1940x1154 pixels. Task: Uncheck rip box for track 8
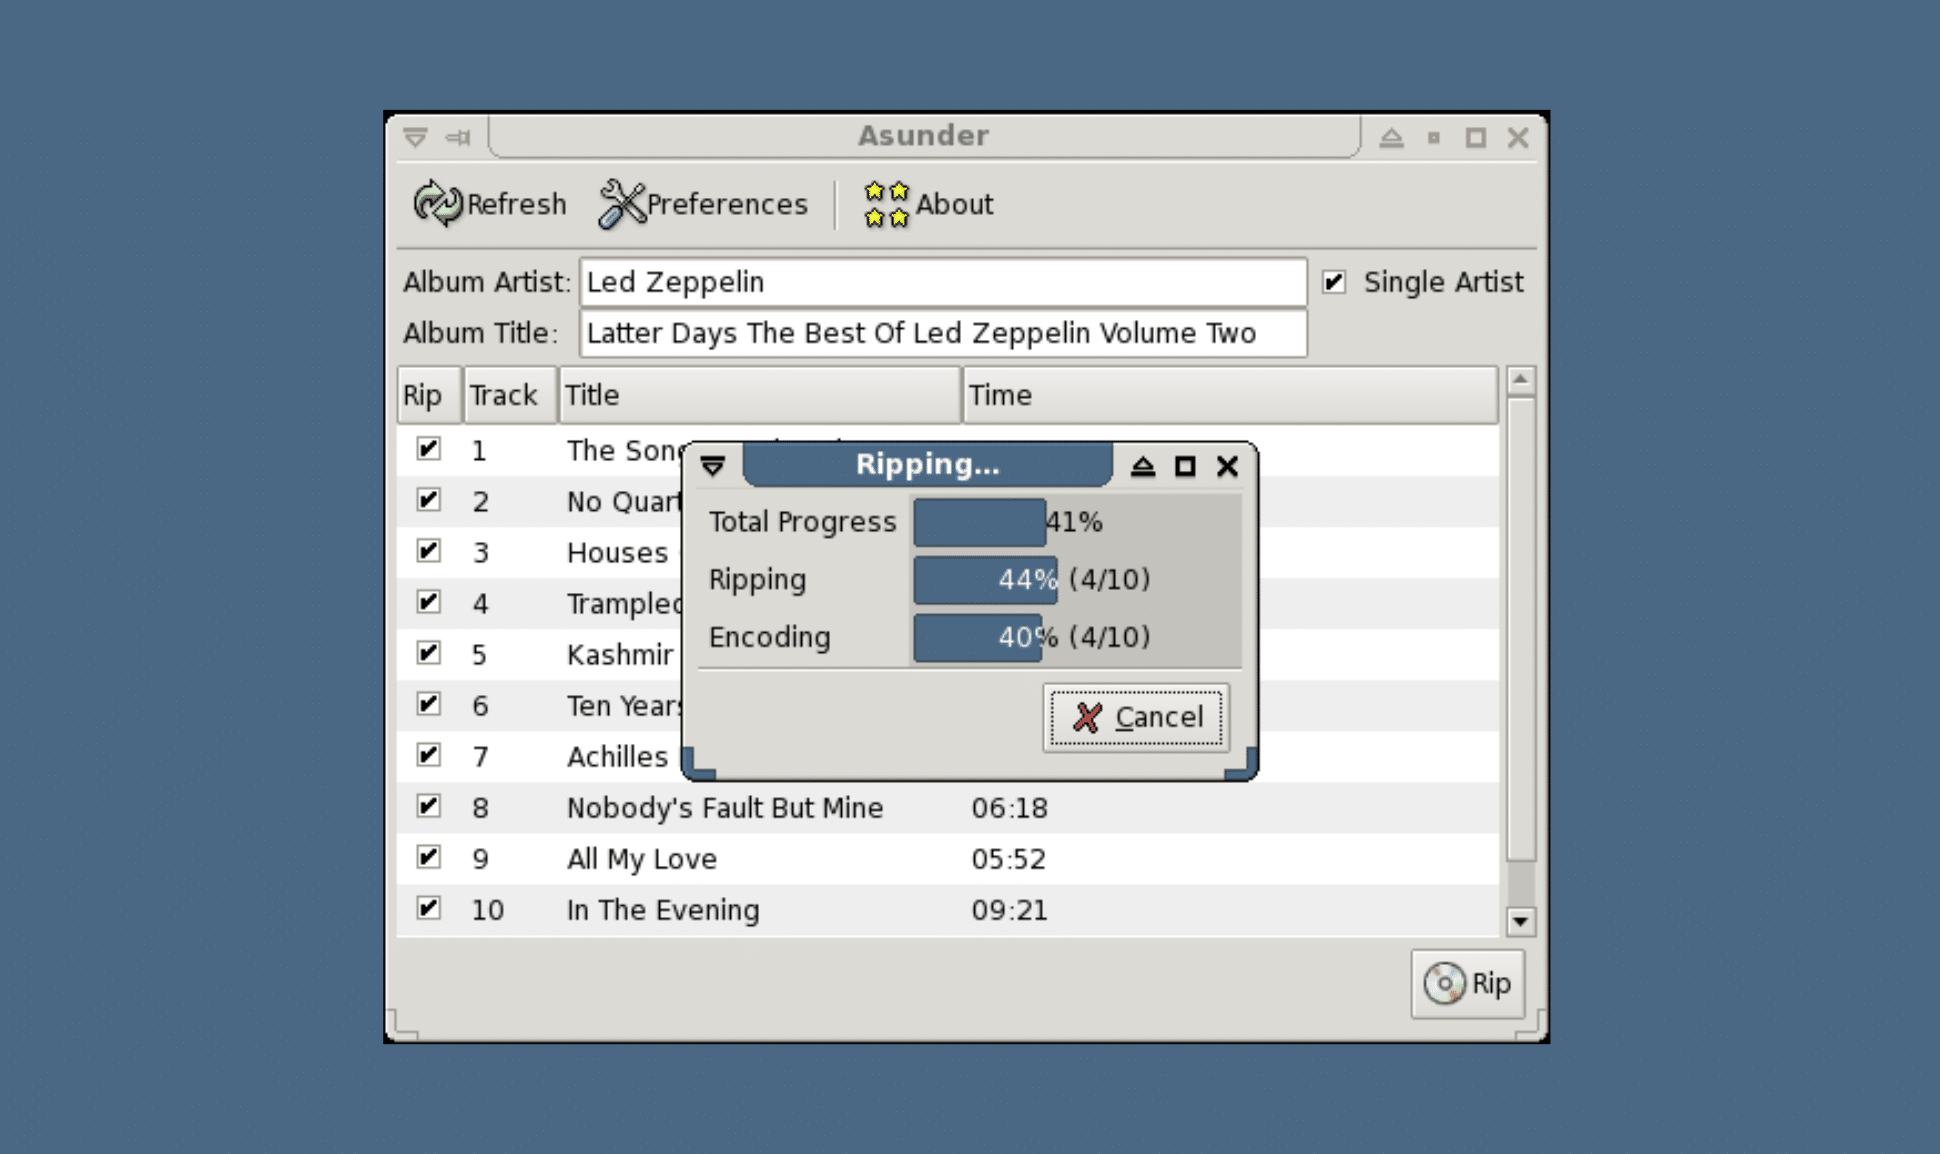428,806
